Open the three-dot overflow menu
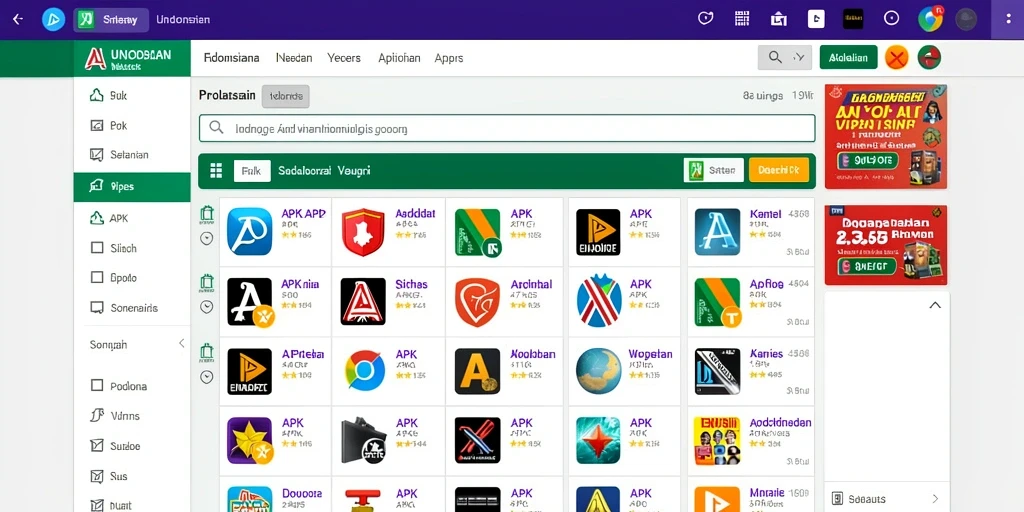1024x512 pixels. point(1010,19)
